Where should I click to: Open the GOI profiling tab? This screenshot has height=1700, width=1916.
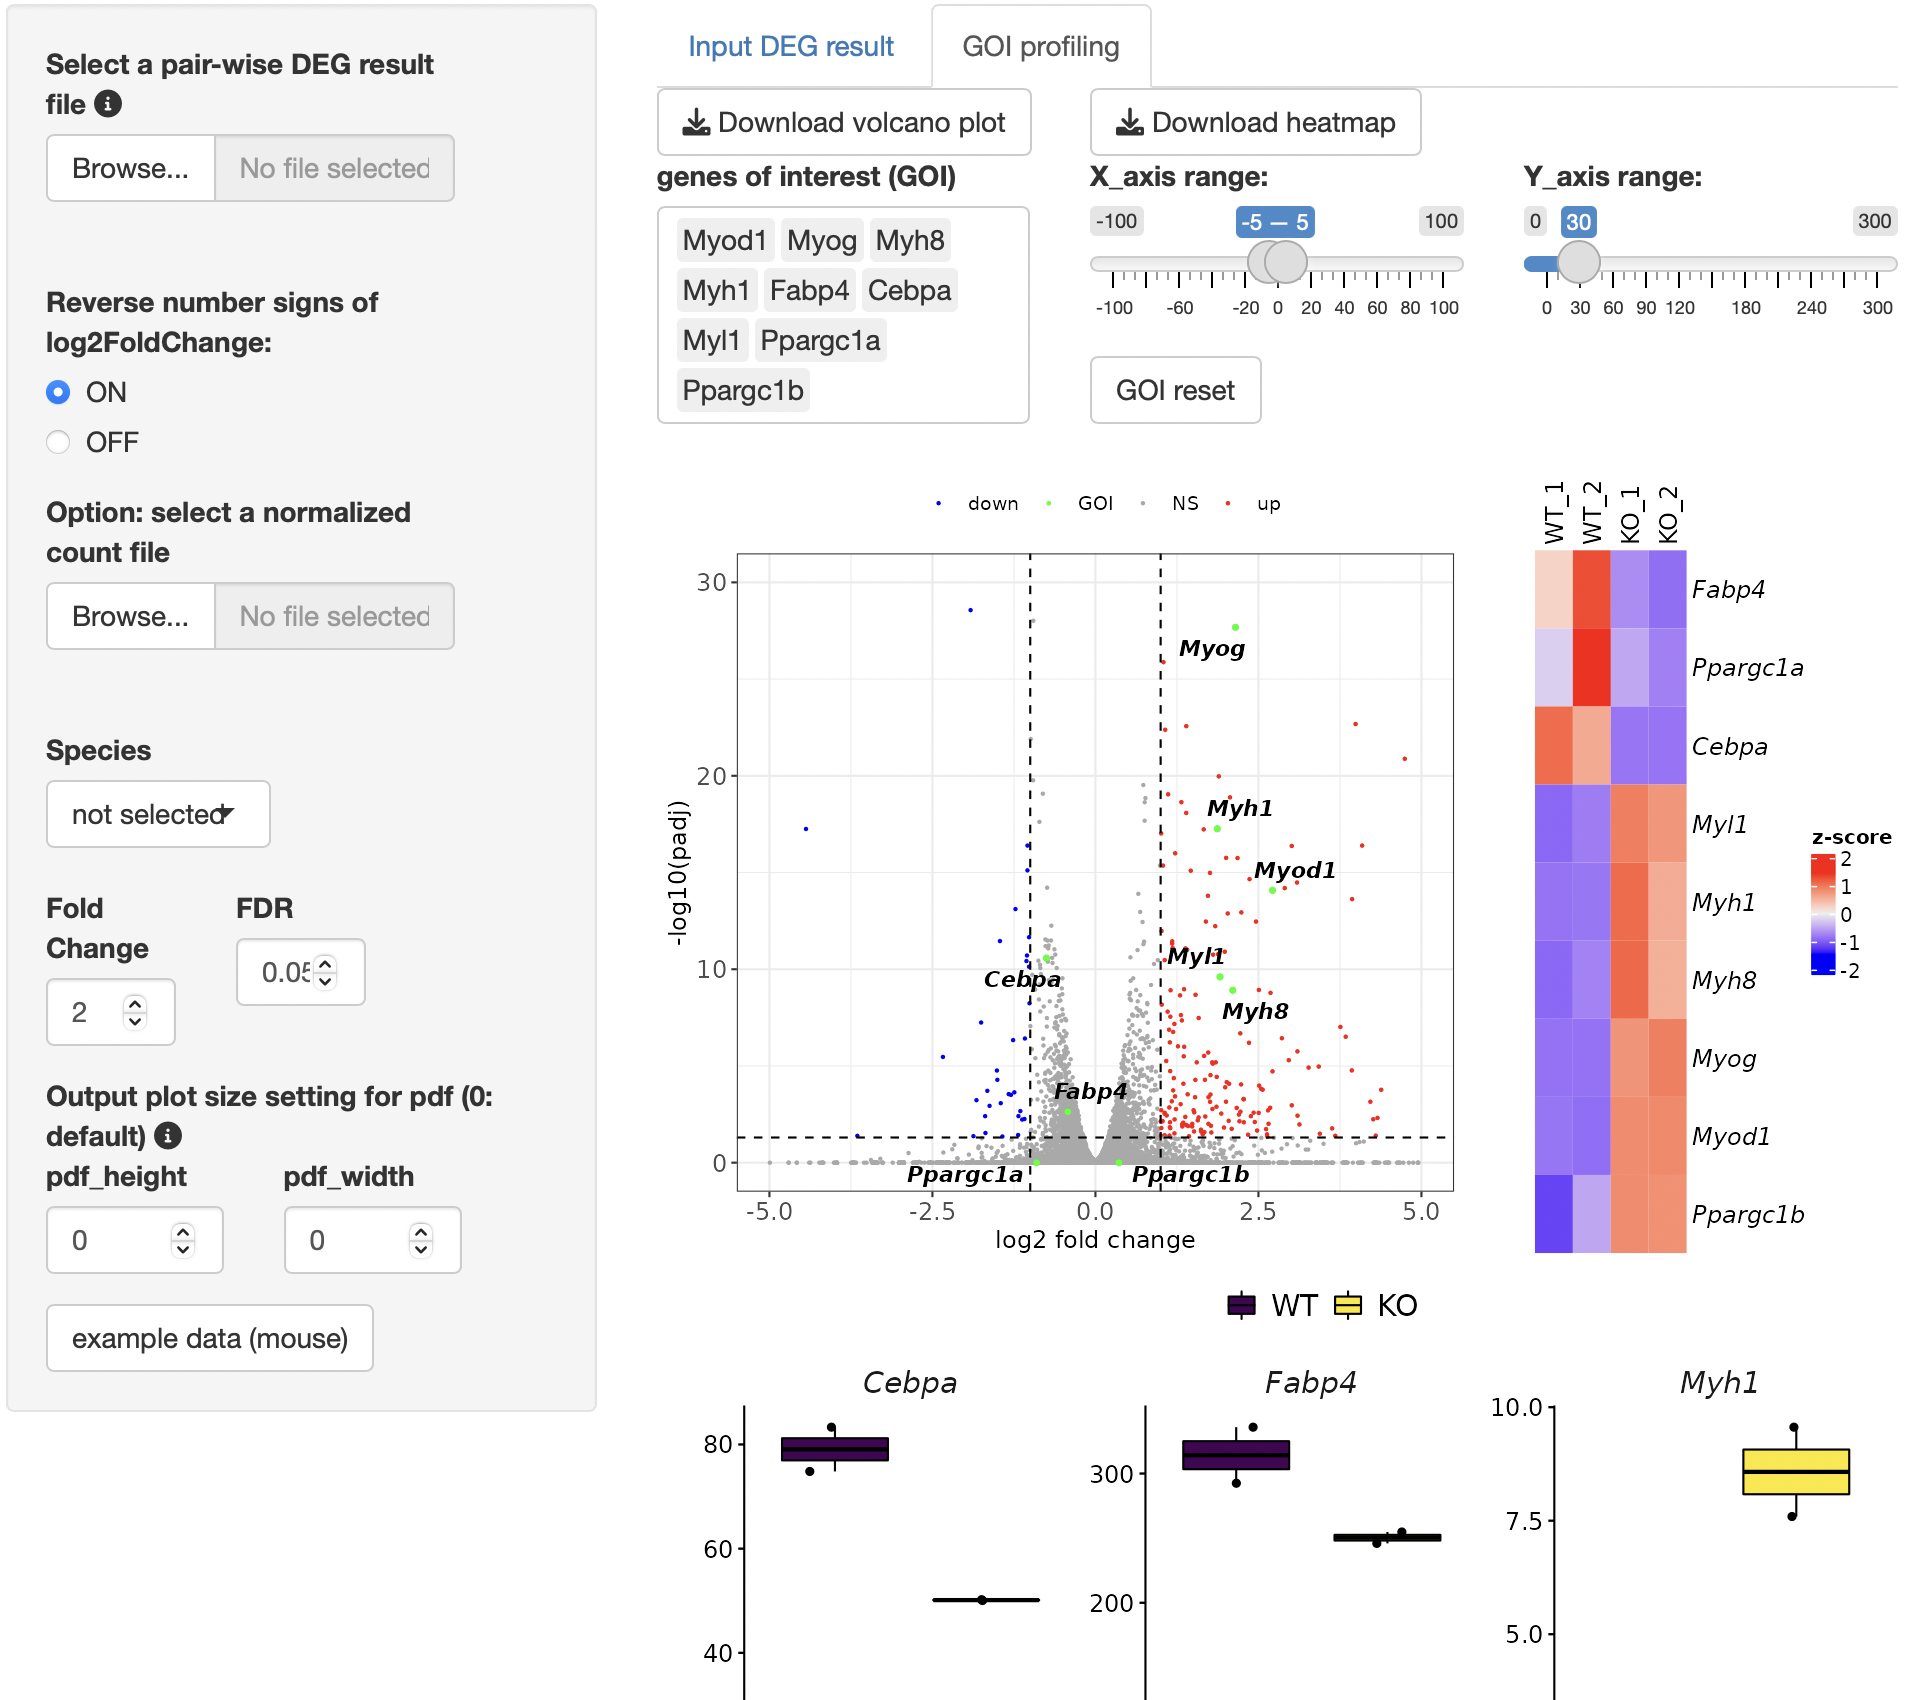[x=1040, y=46]
